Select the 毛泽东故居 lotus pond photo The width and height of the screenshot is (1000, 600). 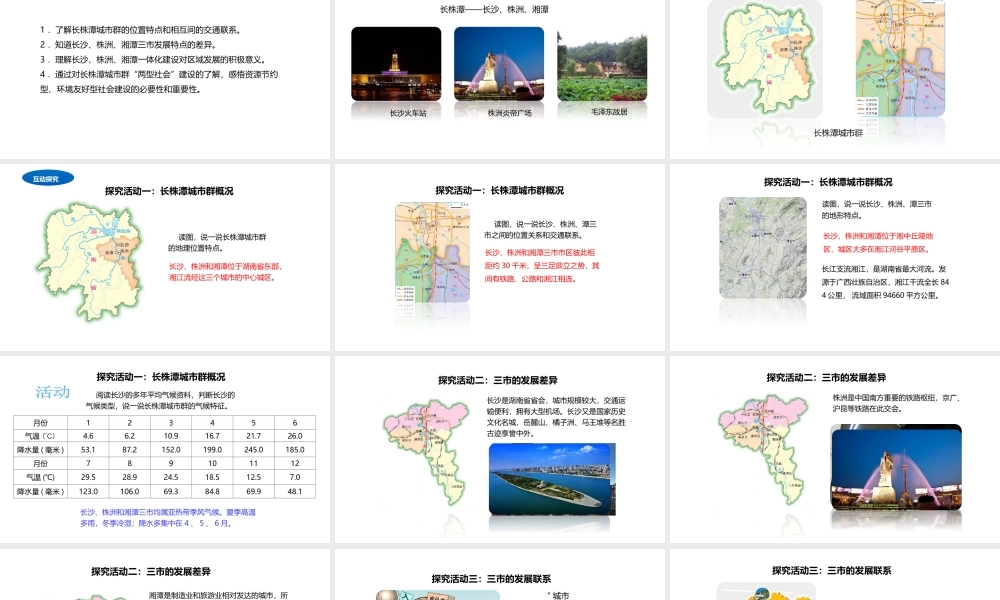pyautogui.click(x=602, y=65)
